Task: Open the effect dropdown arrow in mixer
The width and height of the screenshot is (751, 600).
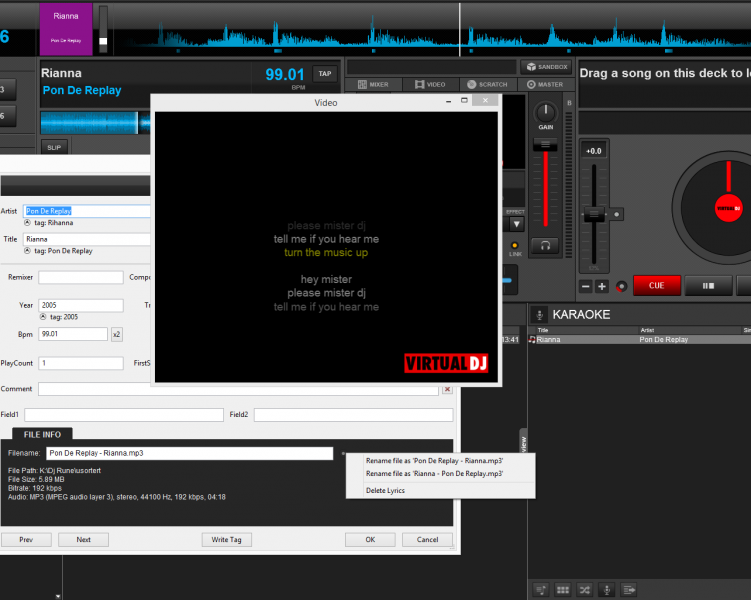Action: (516, 224)
